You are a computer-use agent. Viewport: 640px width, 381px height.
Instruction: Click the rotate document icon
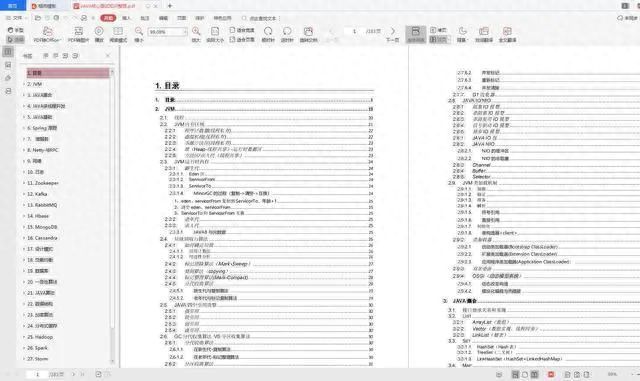[x=308, y=31]
